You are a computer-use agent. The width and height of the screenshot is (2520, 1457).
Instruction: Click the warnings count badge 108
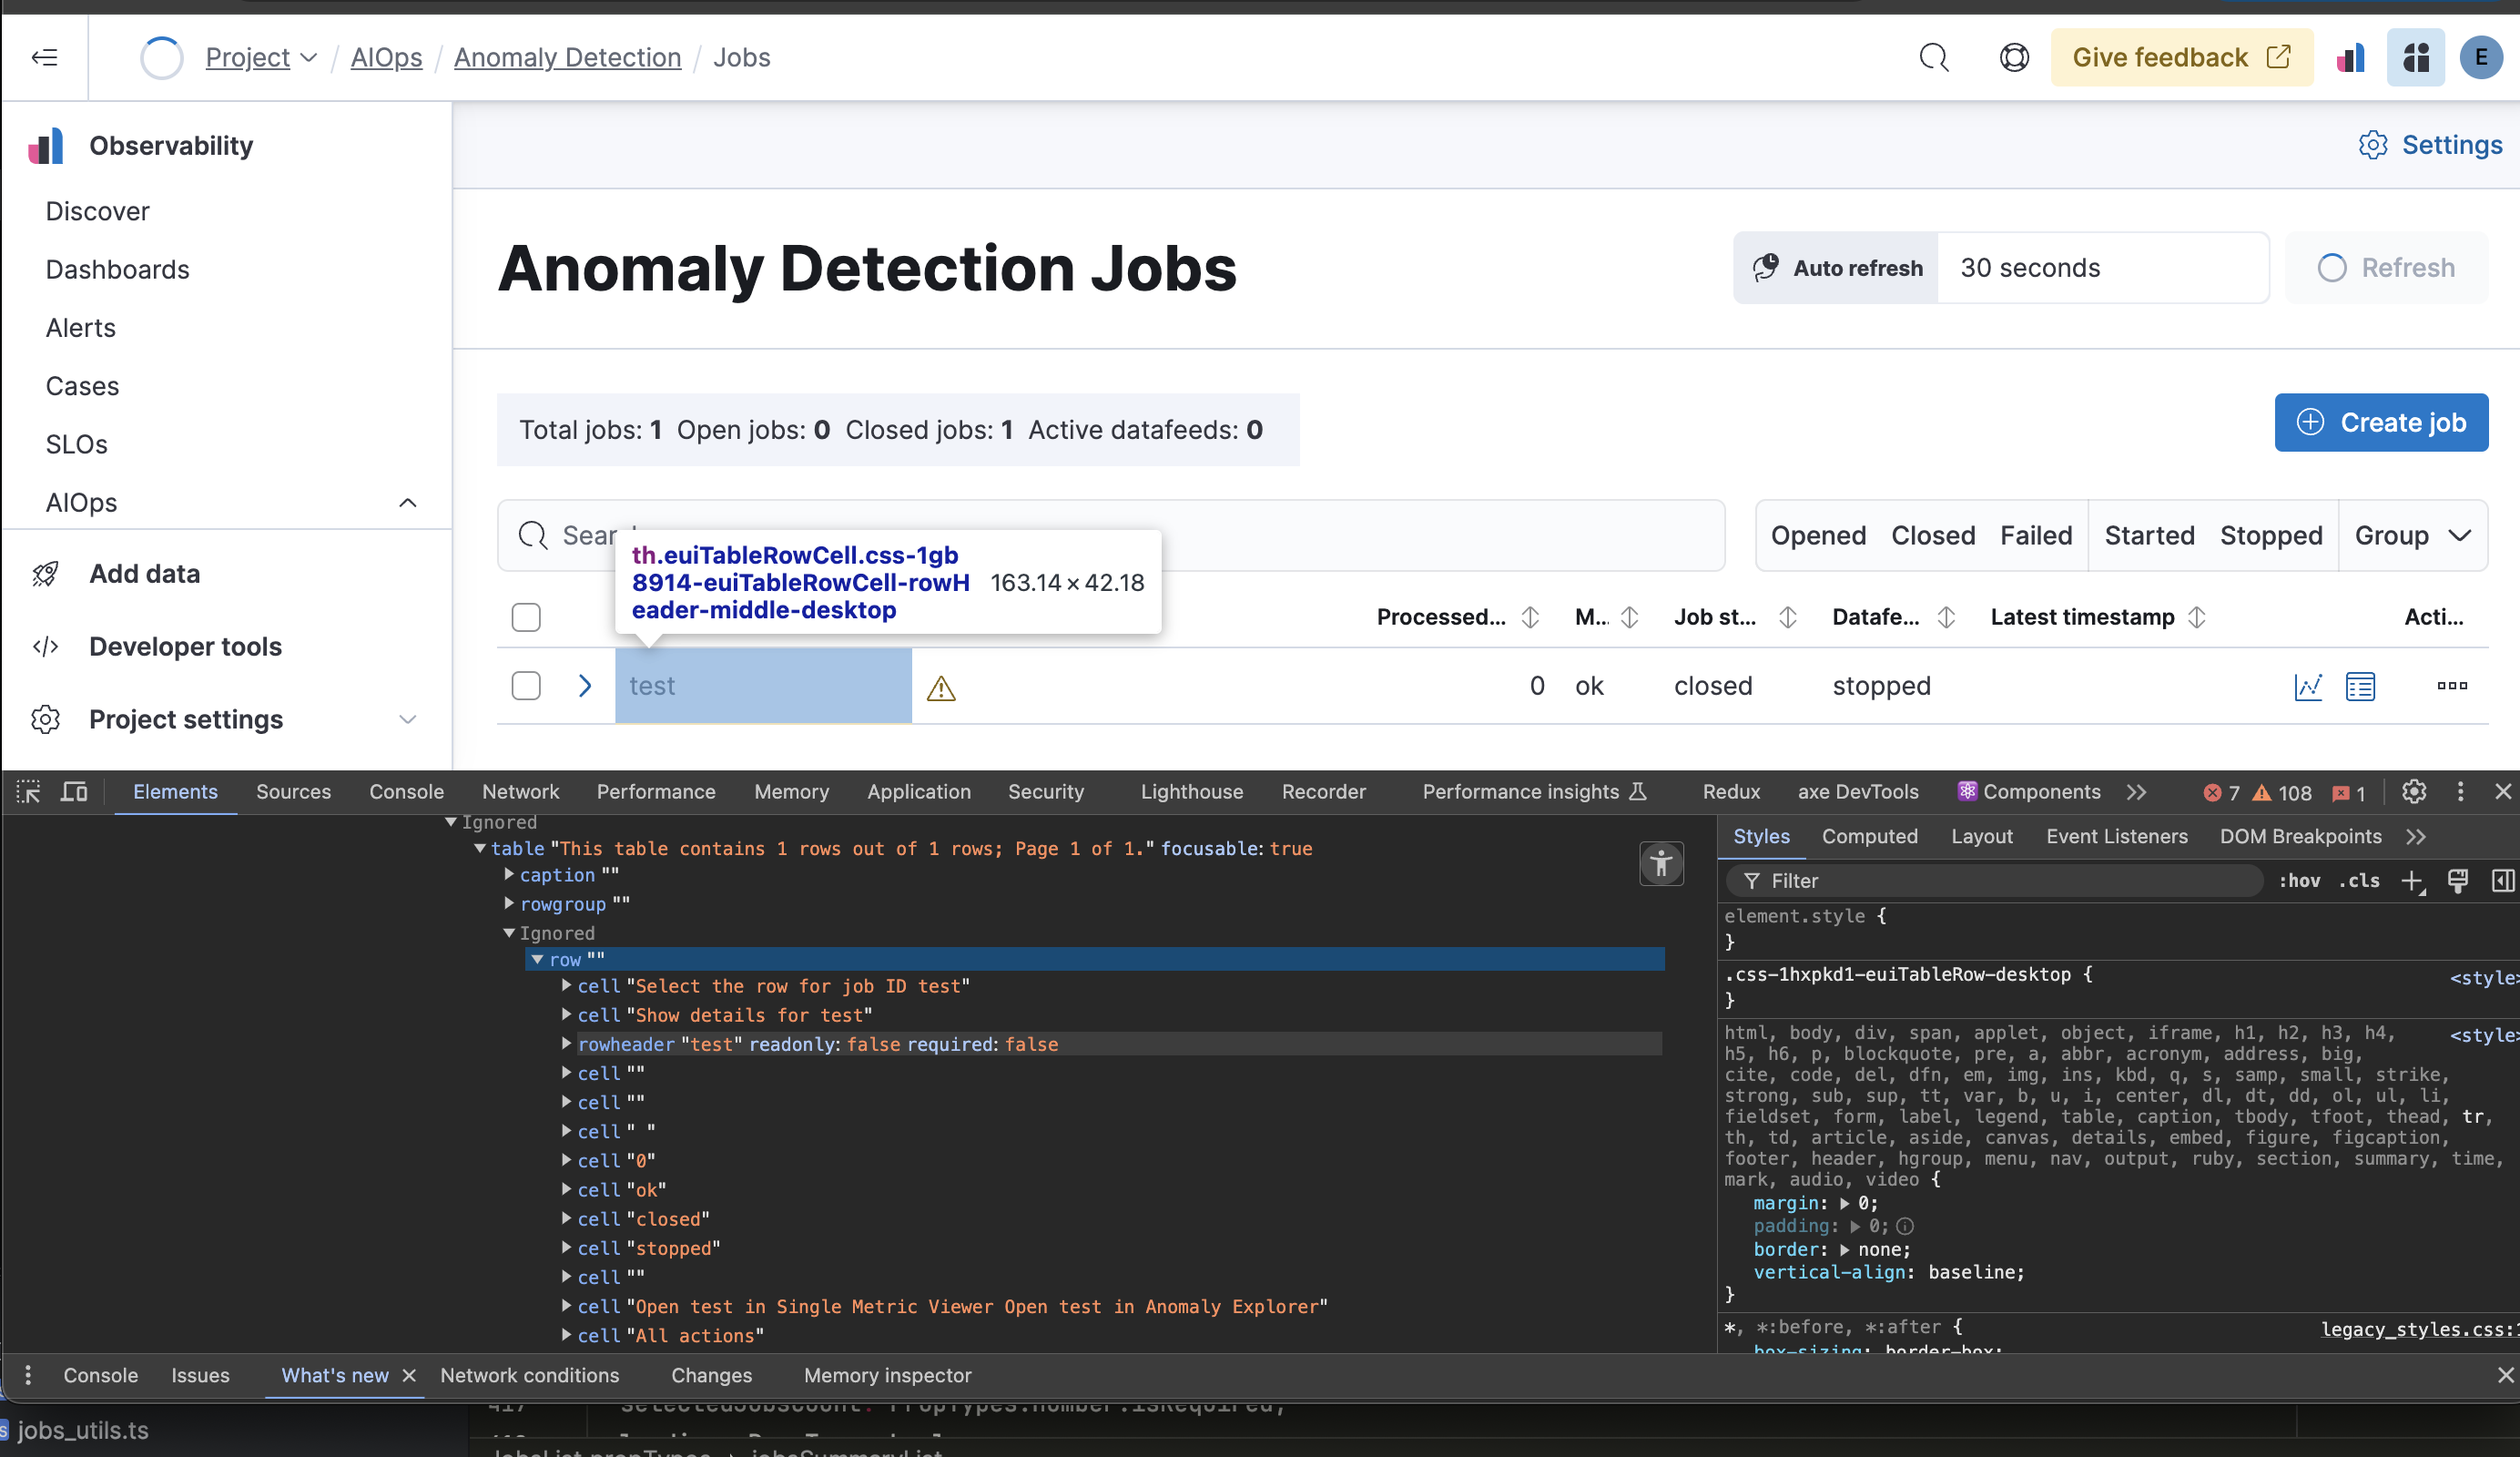pos(2282,793)
